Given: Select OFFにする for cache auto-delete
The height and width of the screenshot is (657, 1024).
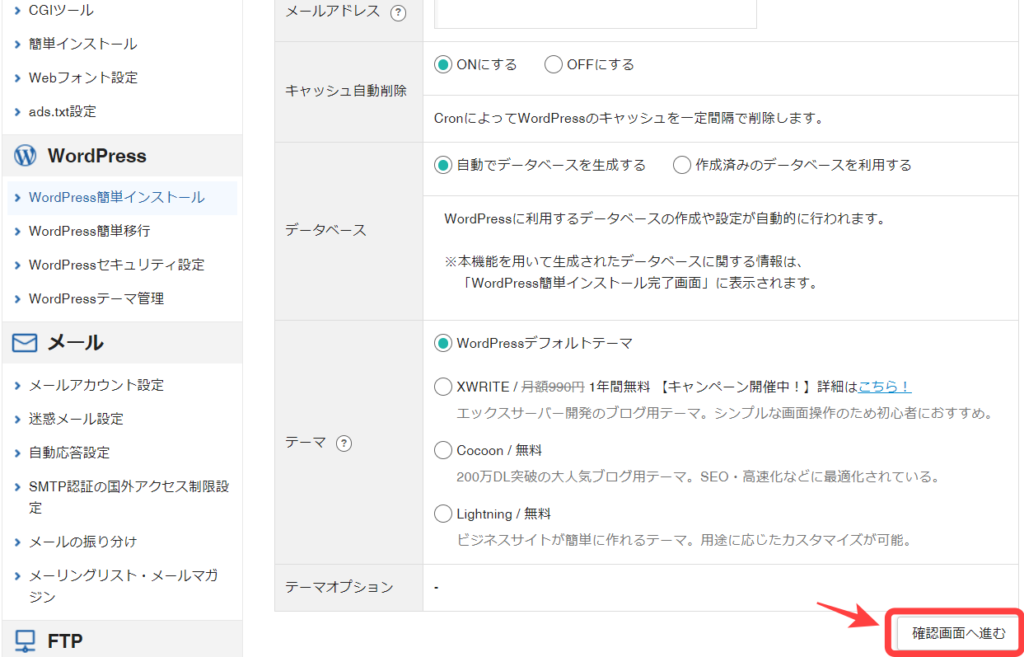Looking at the screenshot, I should [x=553, y=65].
